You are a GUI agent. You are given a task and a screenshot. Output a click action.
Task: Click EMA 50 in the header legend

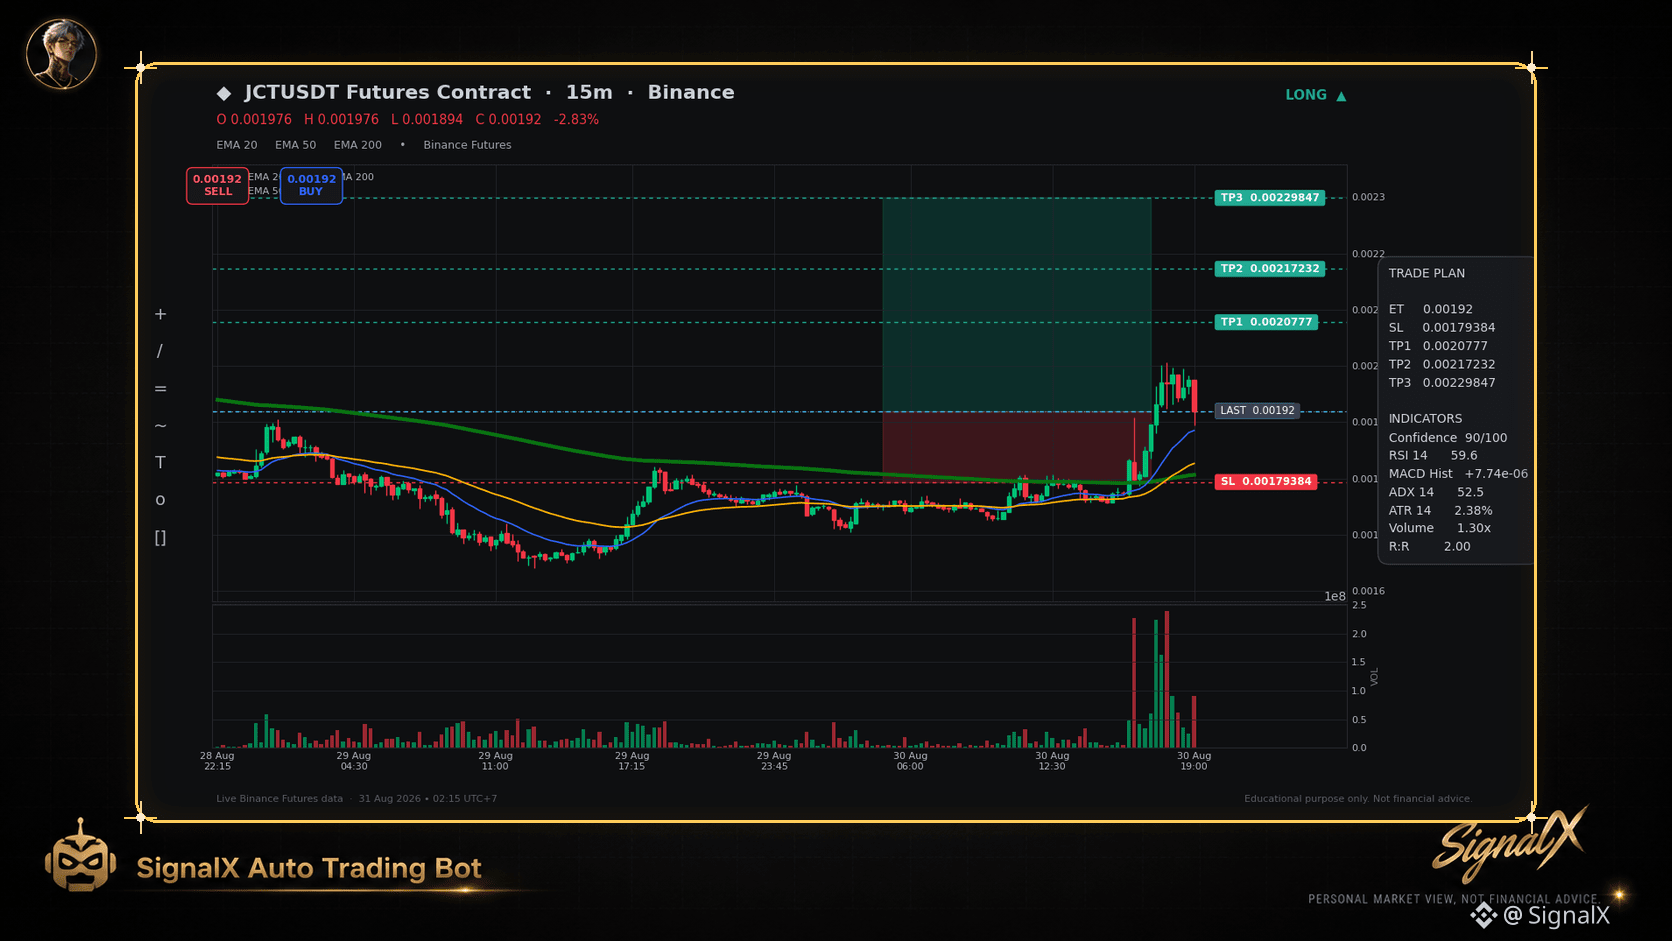(x=295, y=145)
